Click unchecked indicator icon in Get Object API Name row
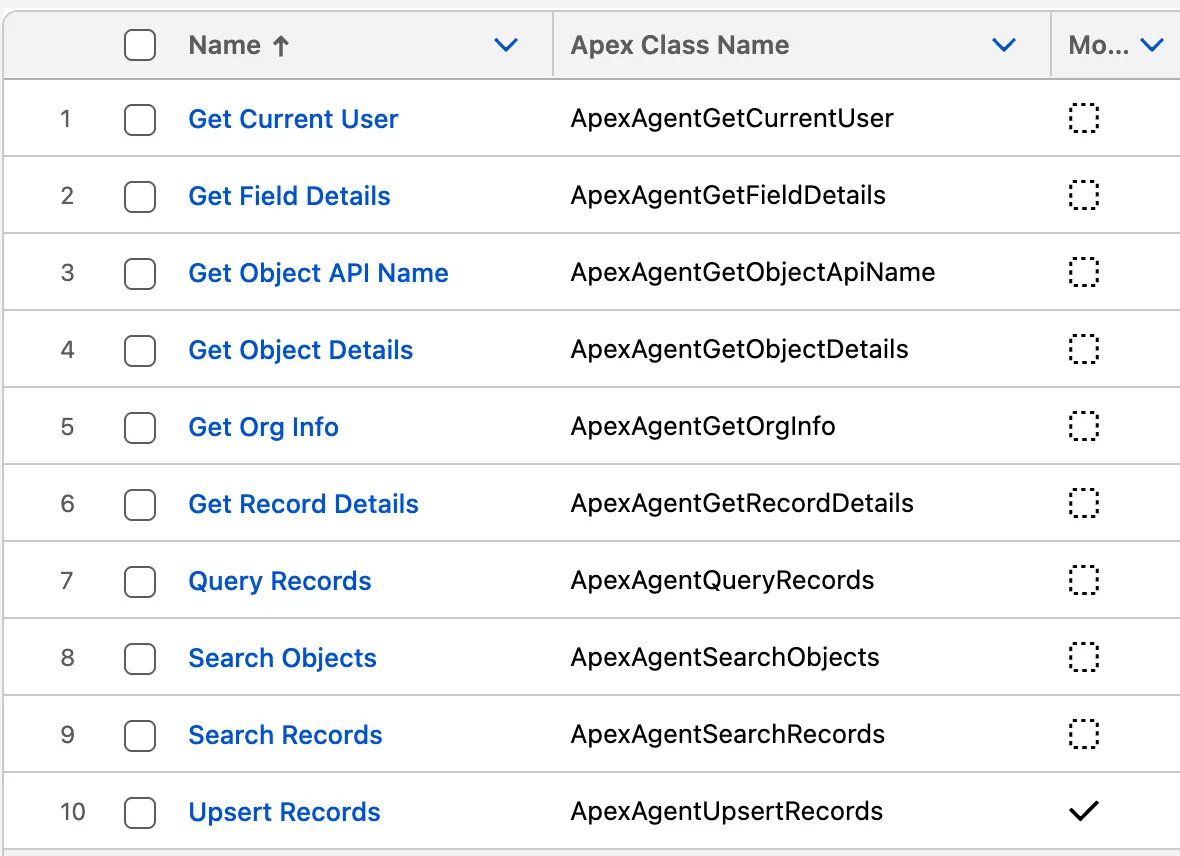 [x=1084, y=272]
